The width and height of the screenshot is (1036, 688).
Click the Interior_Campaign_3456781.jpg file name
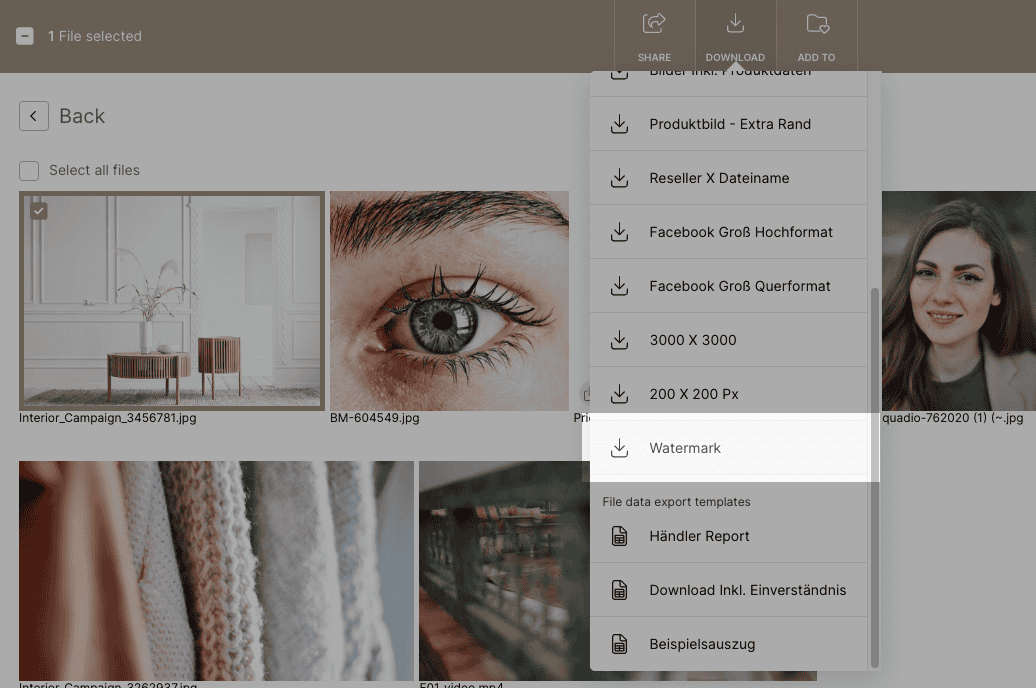coord(108,418)
